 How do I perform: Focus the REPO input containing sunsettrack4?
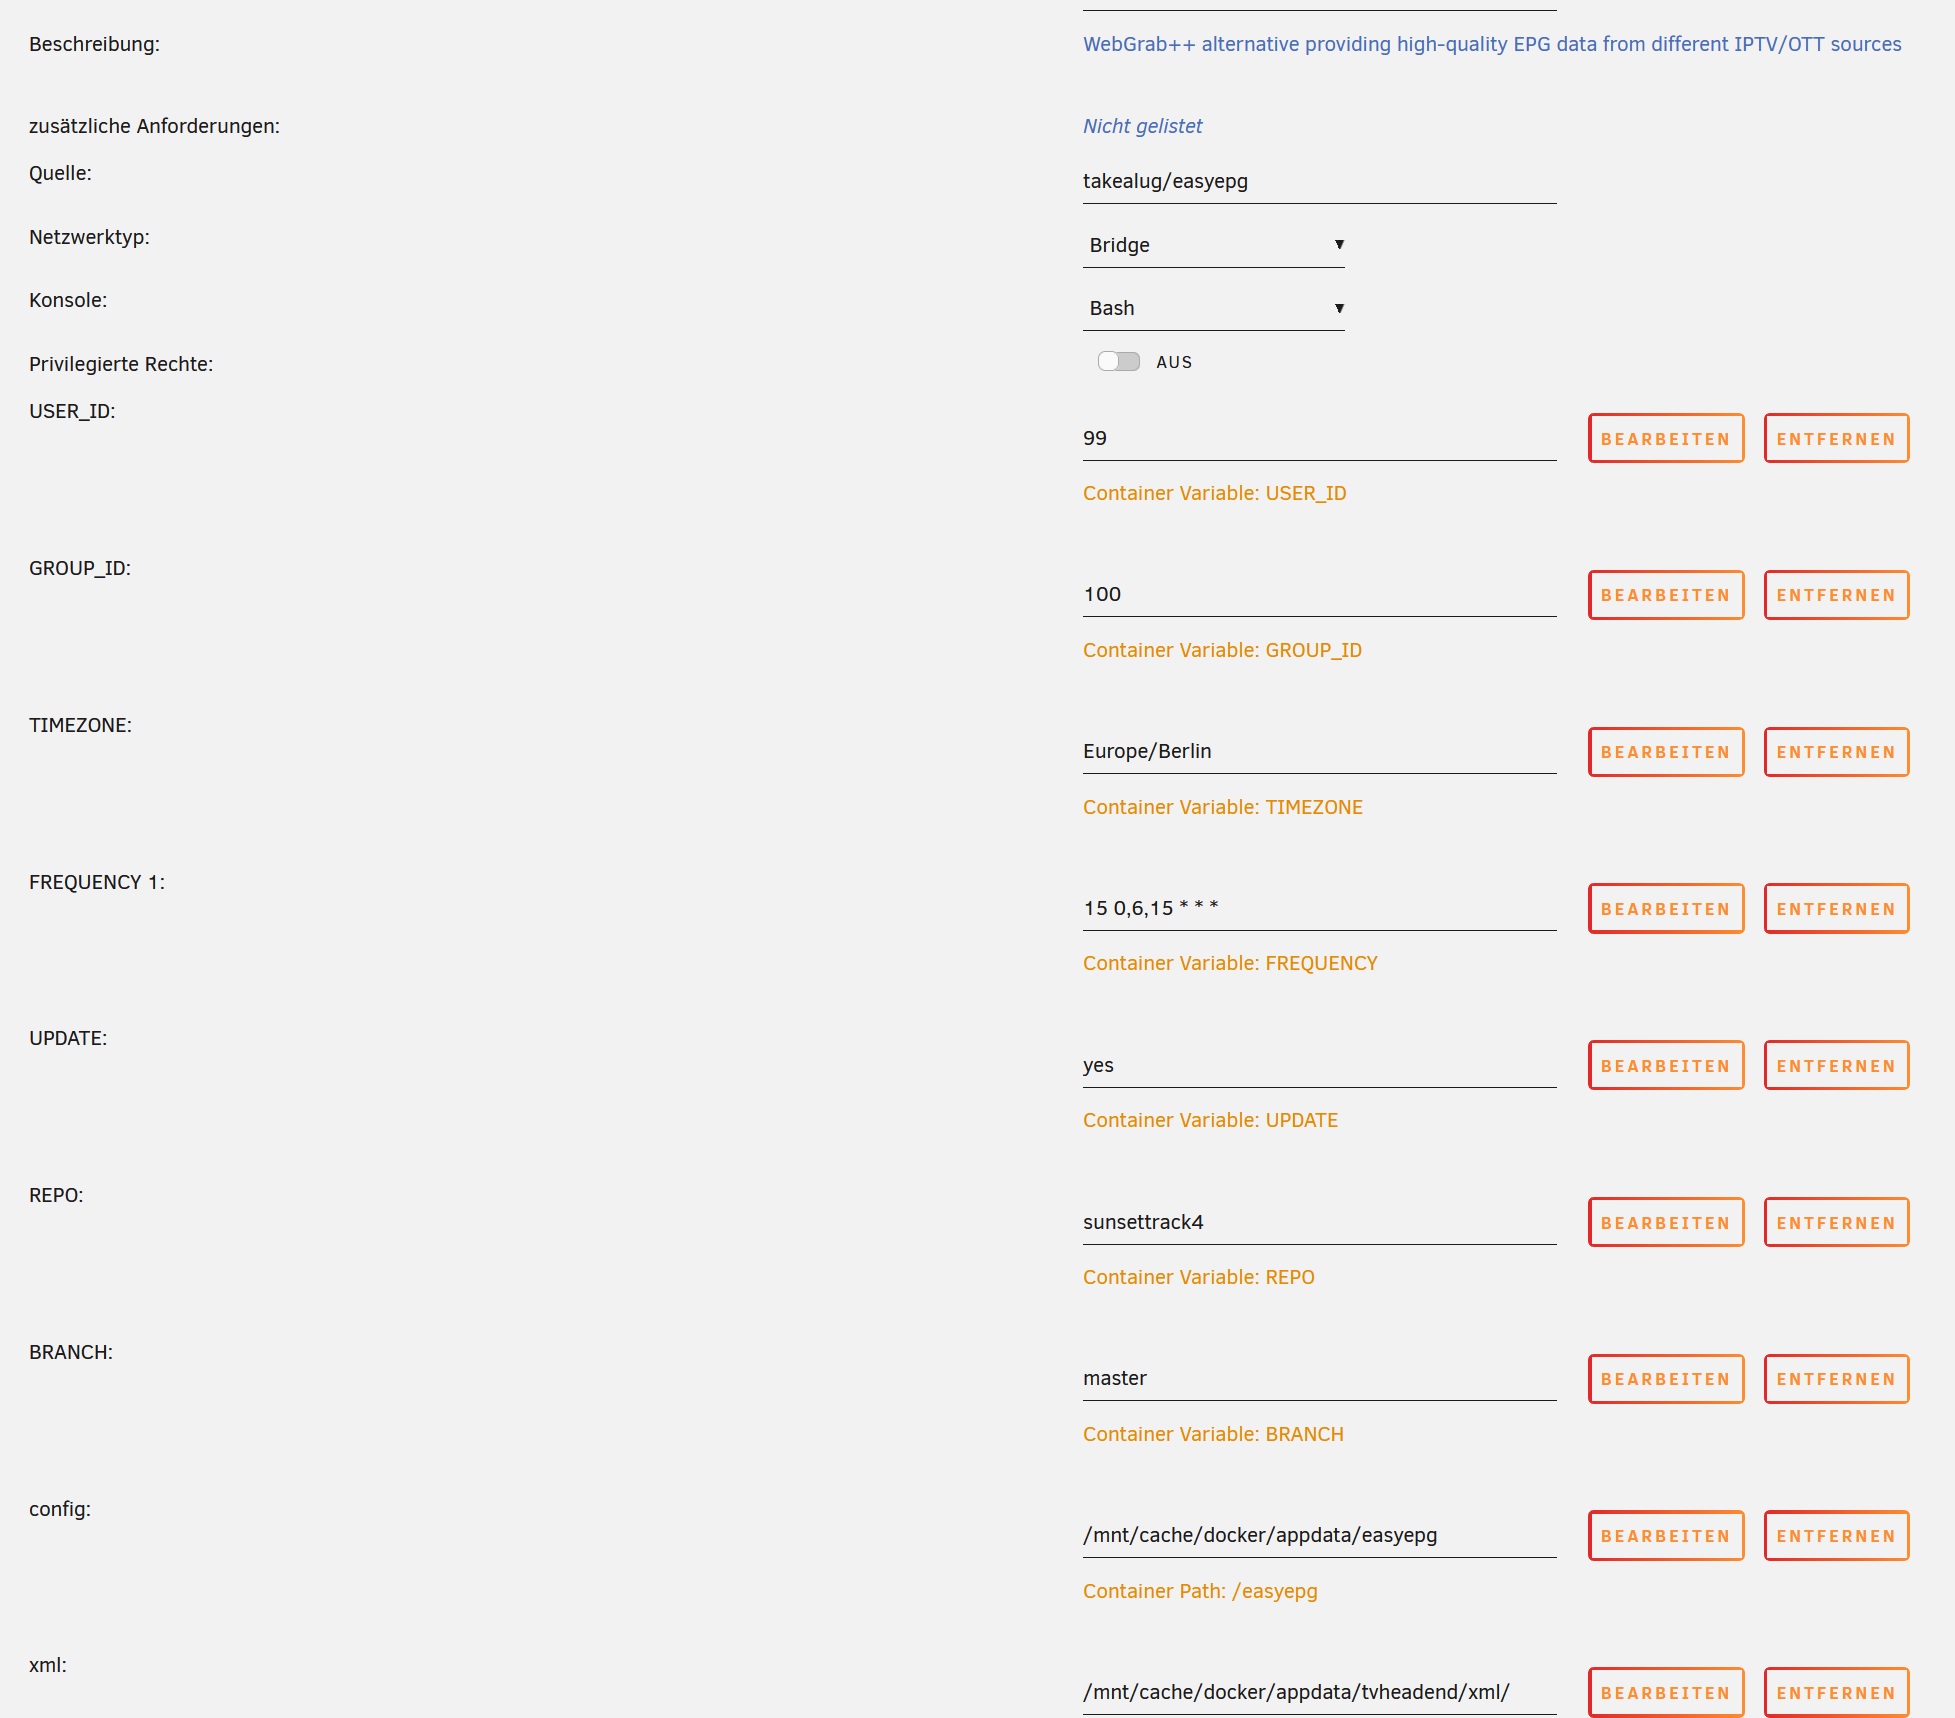coord(1319,1222)
